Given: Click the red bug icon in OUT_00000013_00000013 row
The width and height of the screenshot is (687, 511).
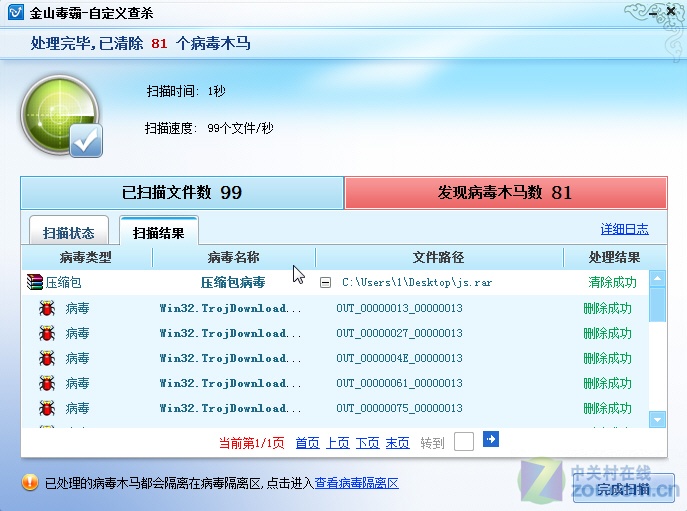Looking at the screenshot, I should click(47, 308).
